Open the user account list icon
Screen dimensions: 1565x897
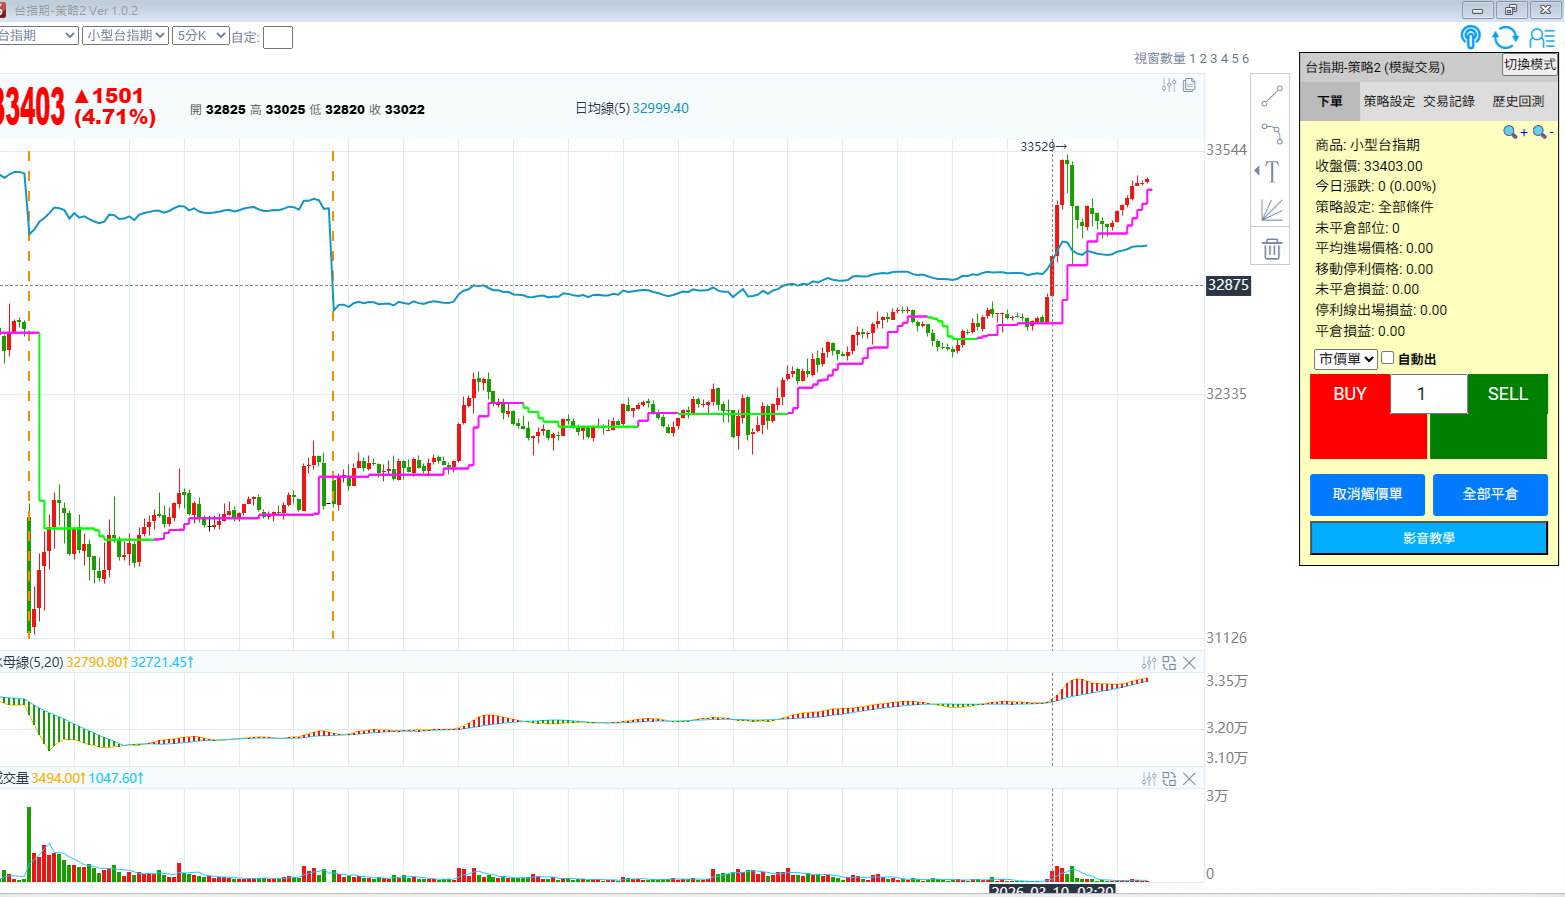1542,38
